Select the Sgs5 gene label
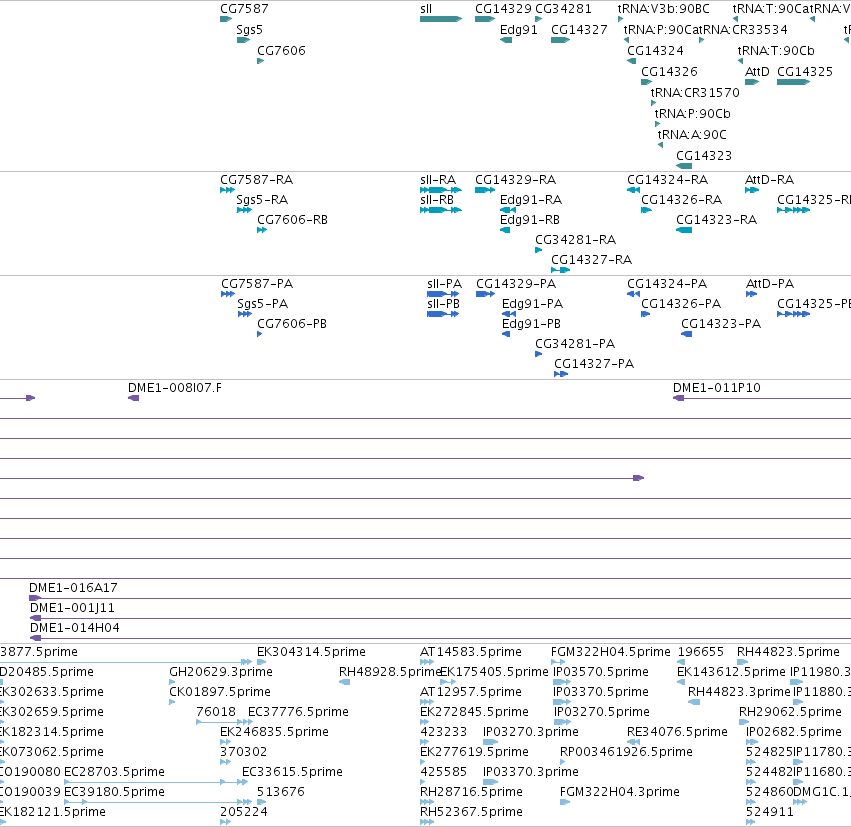This screenshot has width=851, height=827. pyautogui.click(x=250, y=30)
